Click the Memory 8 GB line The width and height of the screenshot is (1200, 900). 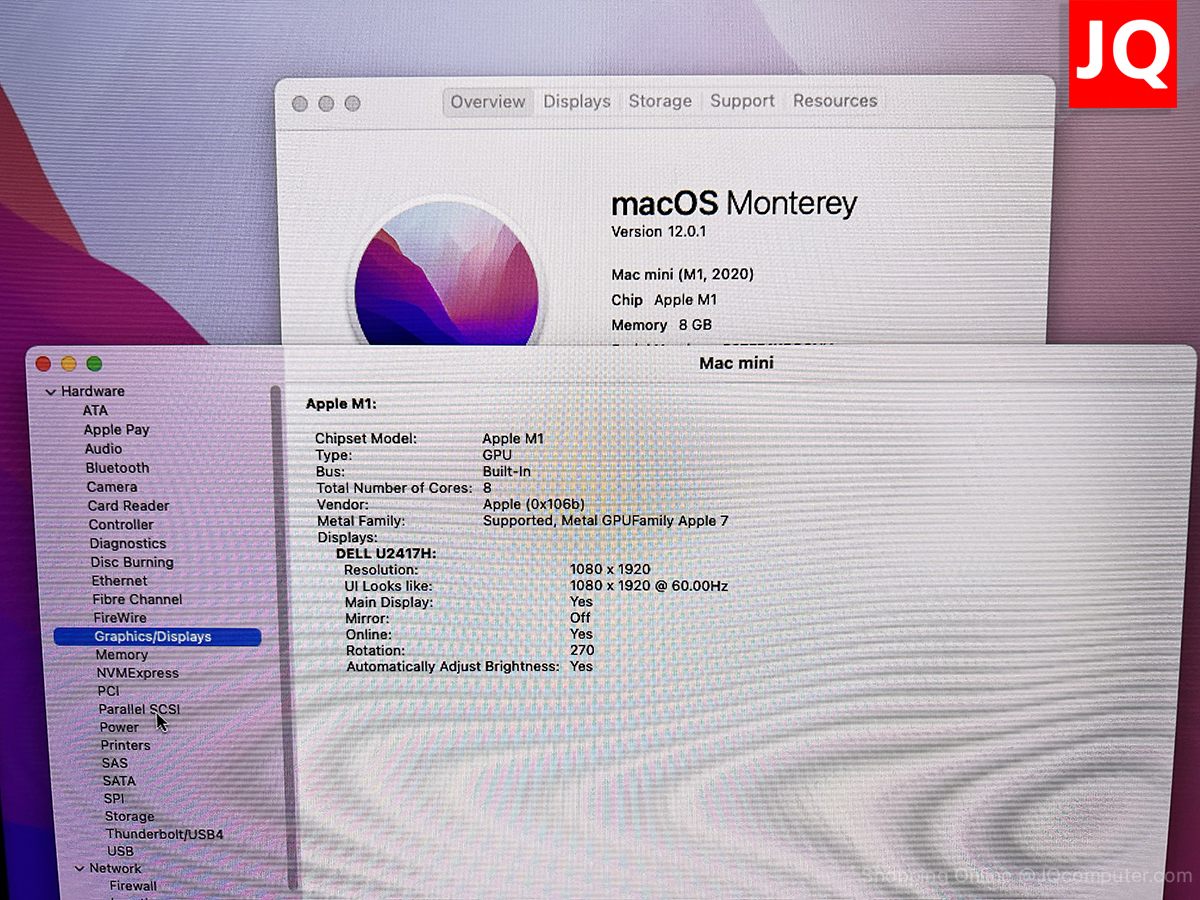point(662,325)
